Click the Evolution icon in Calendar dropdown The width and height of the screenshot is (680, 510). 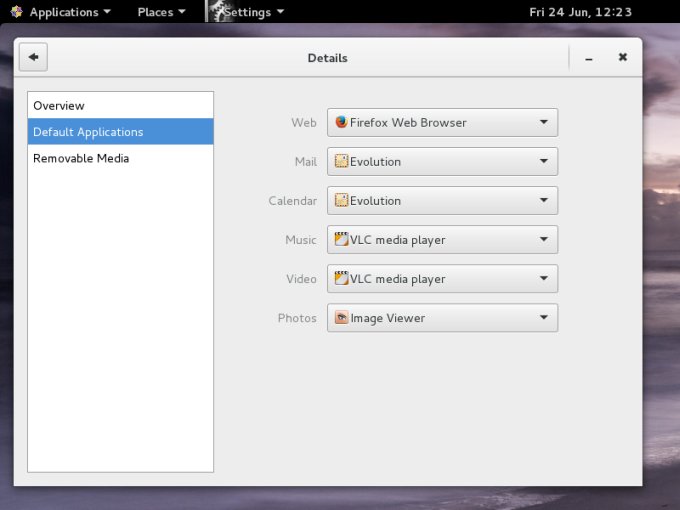tap(341, 200)
